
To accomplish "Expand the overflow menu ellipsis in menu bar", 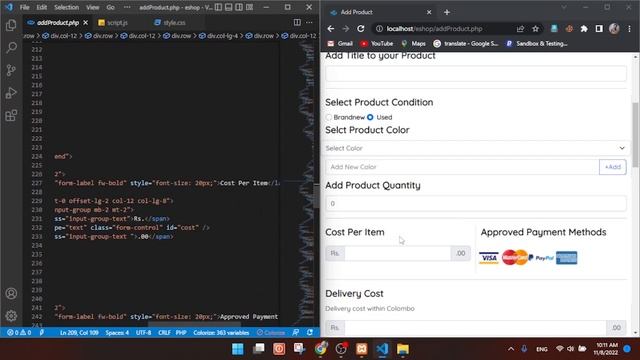I will 127,7.
